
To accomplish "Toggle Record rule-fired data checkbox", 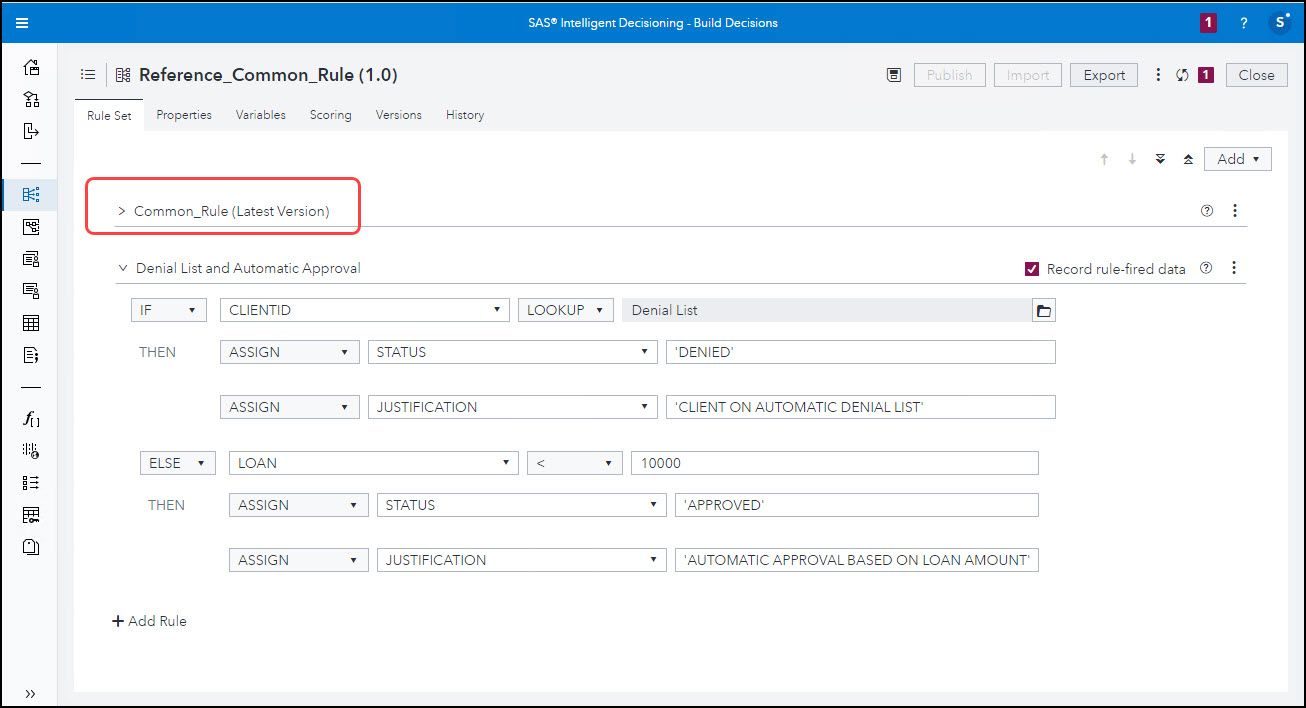I will pyautogui.click(x=1032, y=269).
